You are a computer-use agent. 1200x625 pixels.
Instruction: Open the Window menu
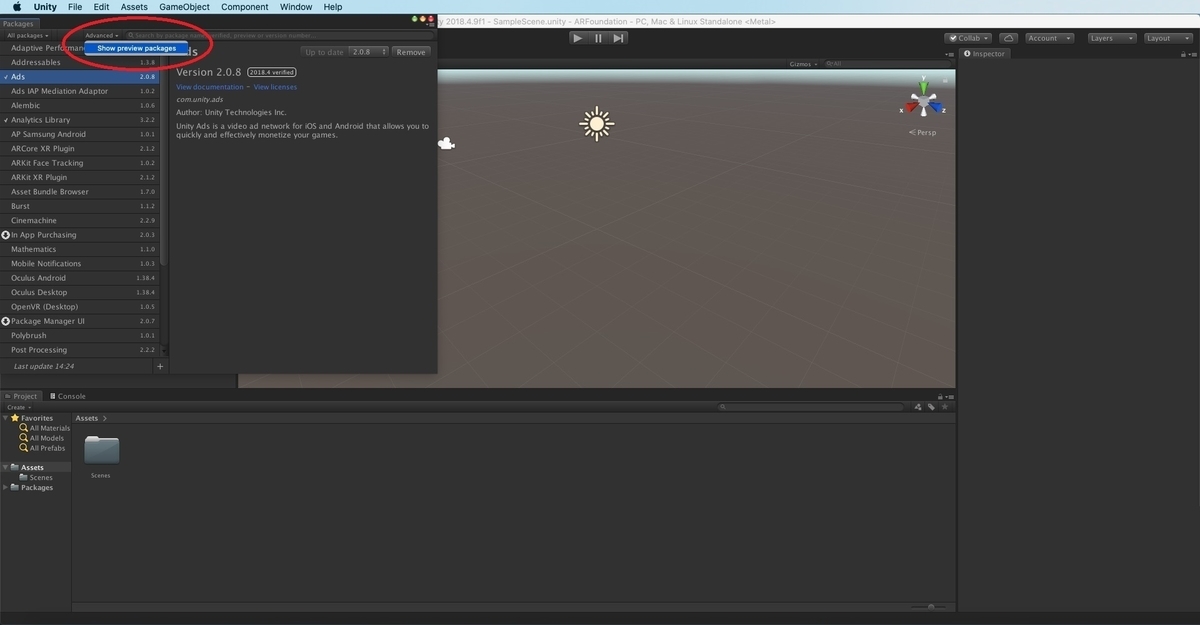pos(296,7)
